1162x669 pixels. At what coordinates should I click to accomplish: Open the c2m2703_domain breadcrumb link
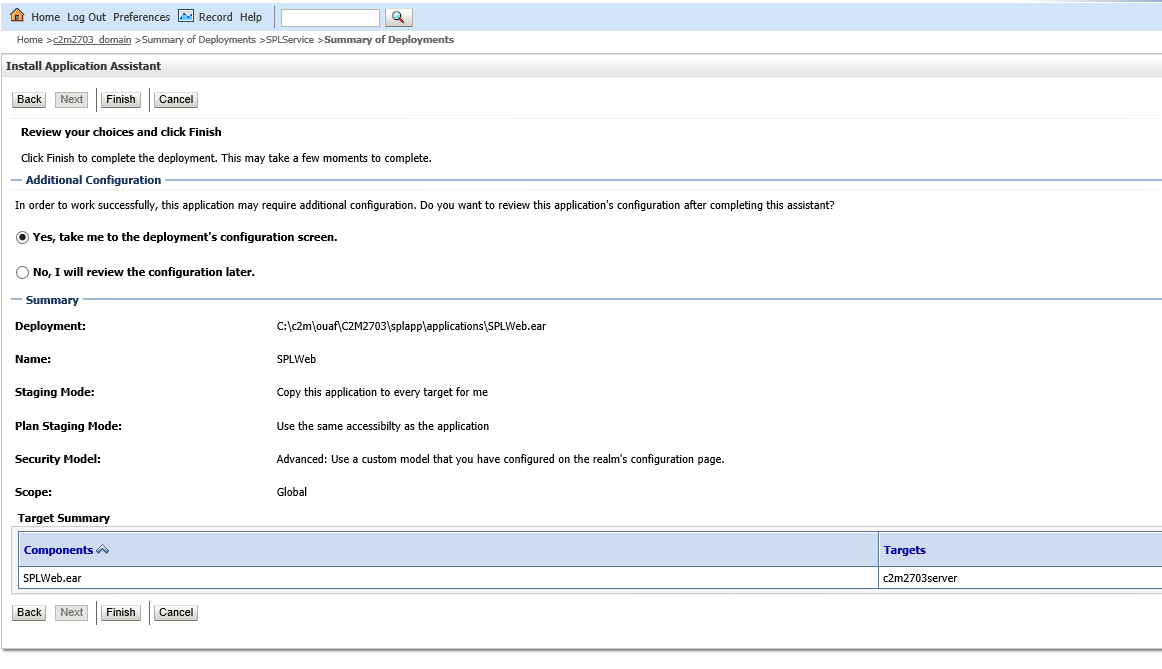coord(92,40)
